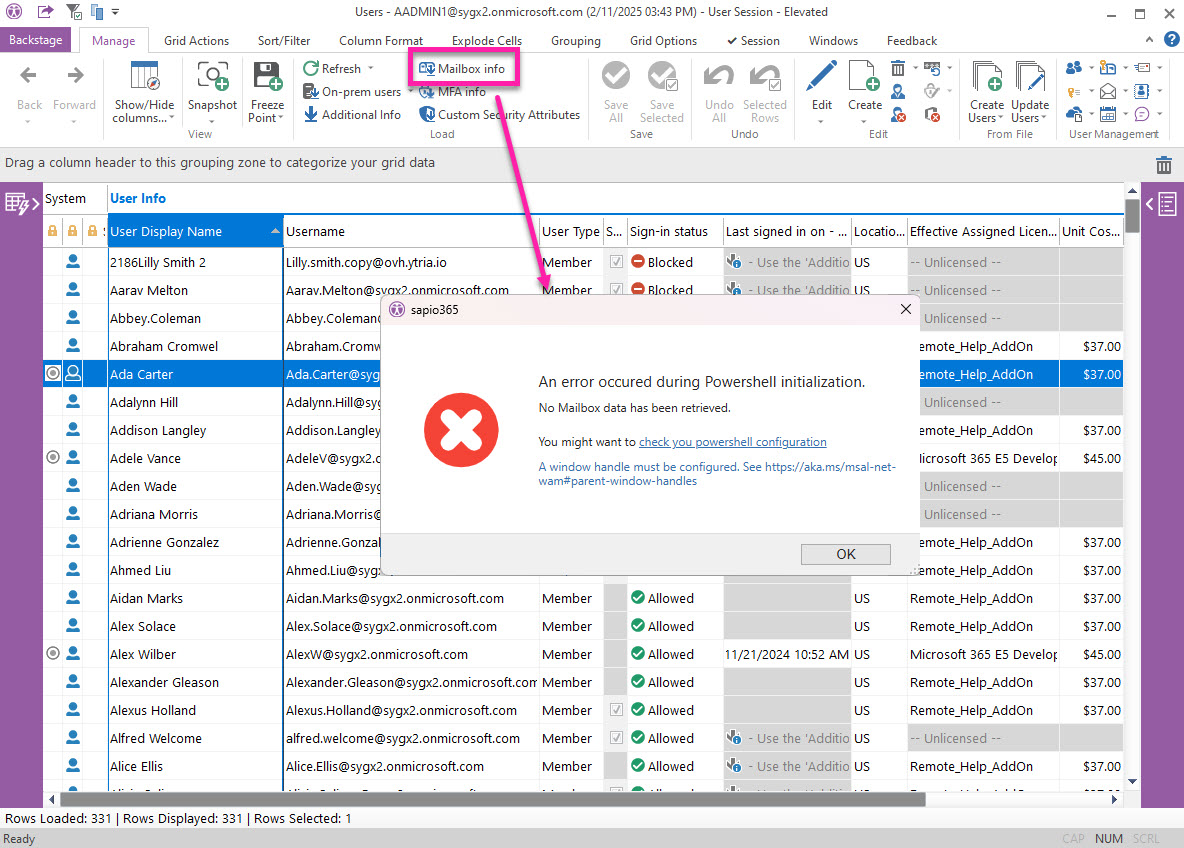Toggle checkbox in Alice Ellis row

point(616,766)
